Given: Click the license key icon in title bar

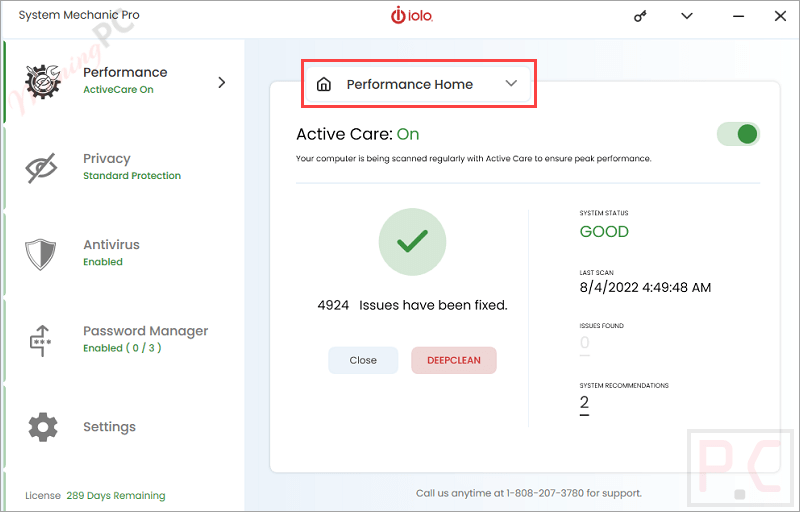Looking at the screenshot, I should click(x=640, y=16).
